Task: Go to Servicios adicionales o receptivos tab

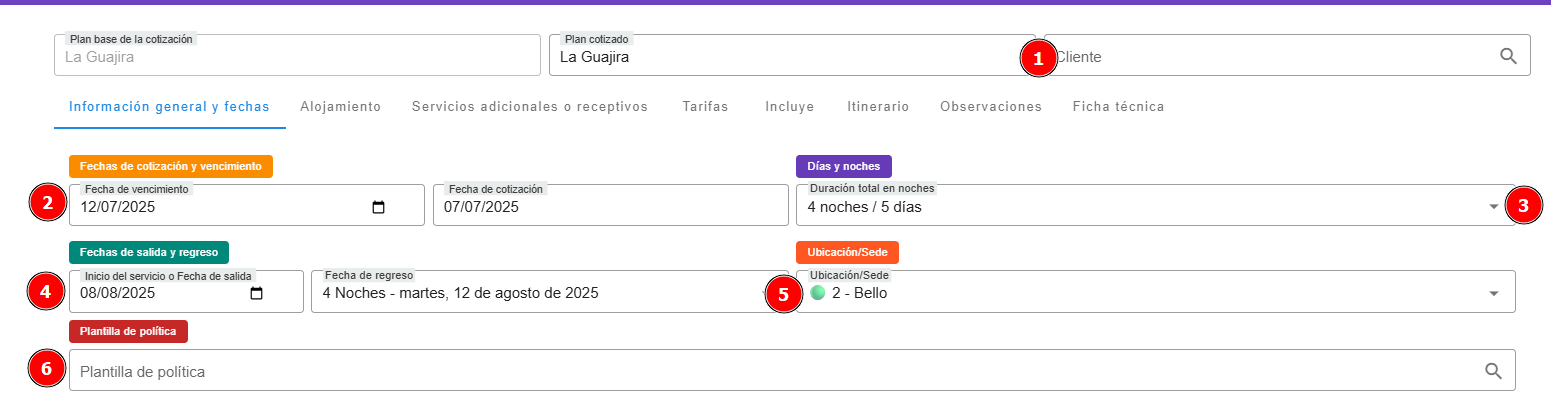Action: click(x=529, y=107)
